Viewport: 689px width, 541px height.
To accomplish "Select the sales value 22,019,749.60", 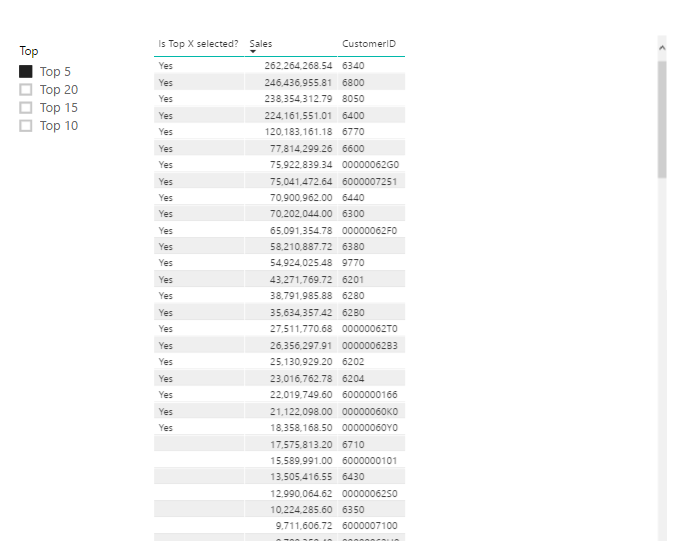I will (301, 395).
